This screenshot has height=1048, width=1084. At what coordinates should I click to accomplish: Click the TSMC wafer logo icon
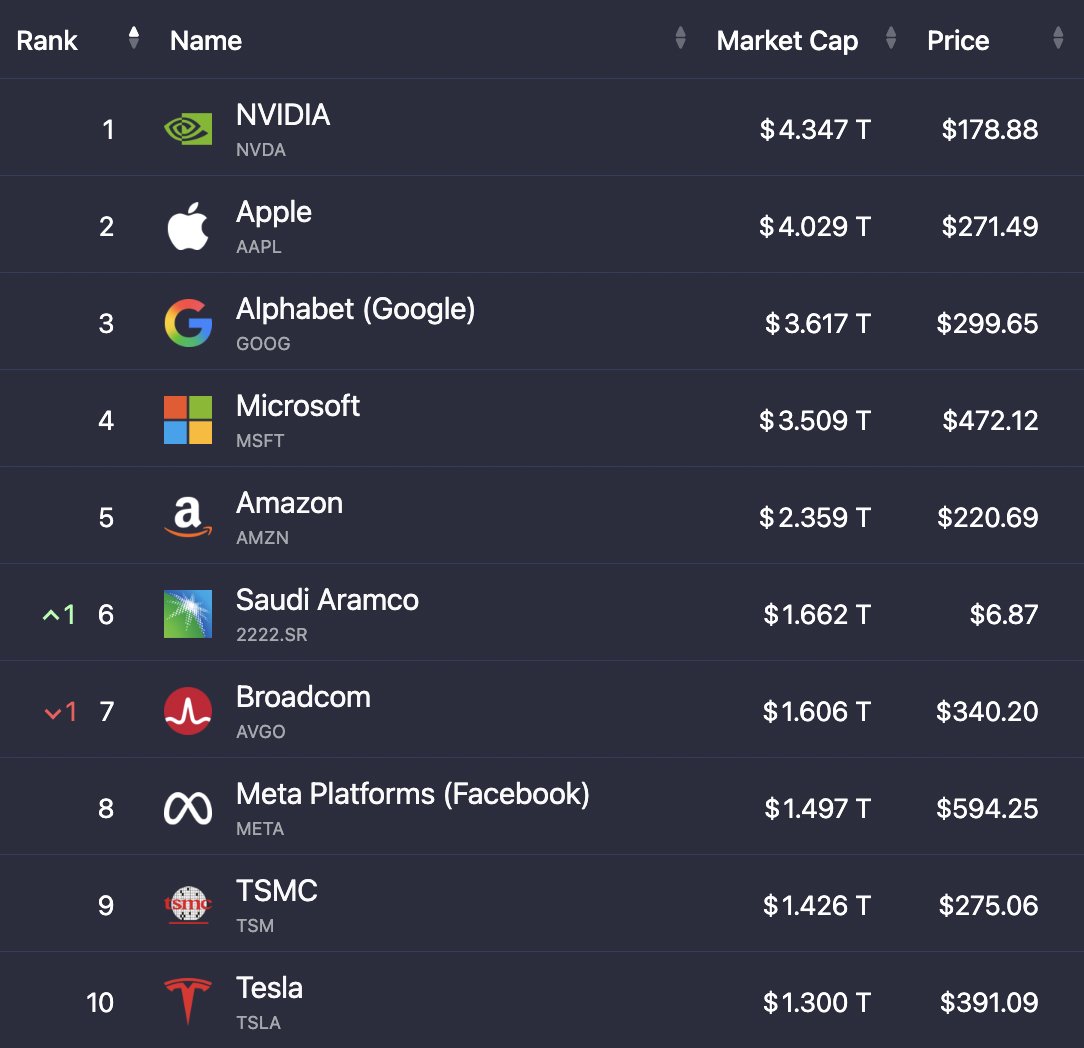tap(188, 905)
